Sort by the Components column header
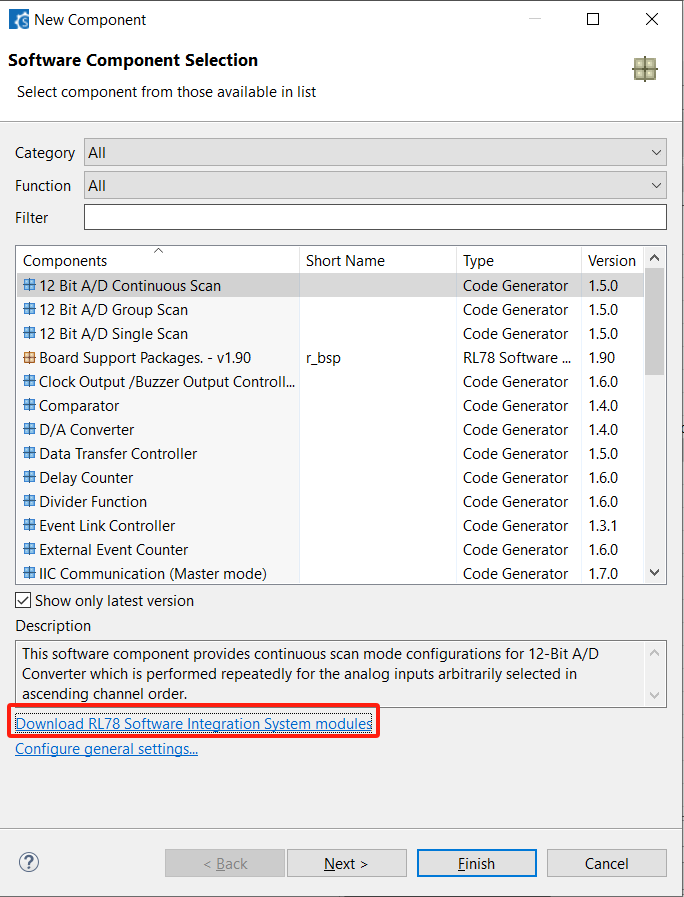 coord(158,261)
